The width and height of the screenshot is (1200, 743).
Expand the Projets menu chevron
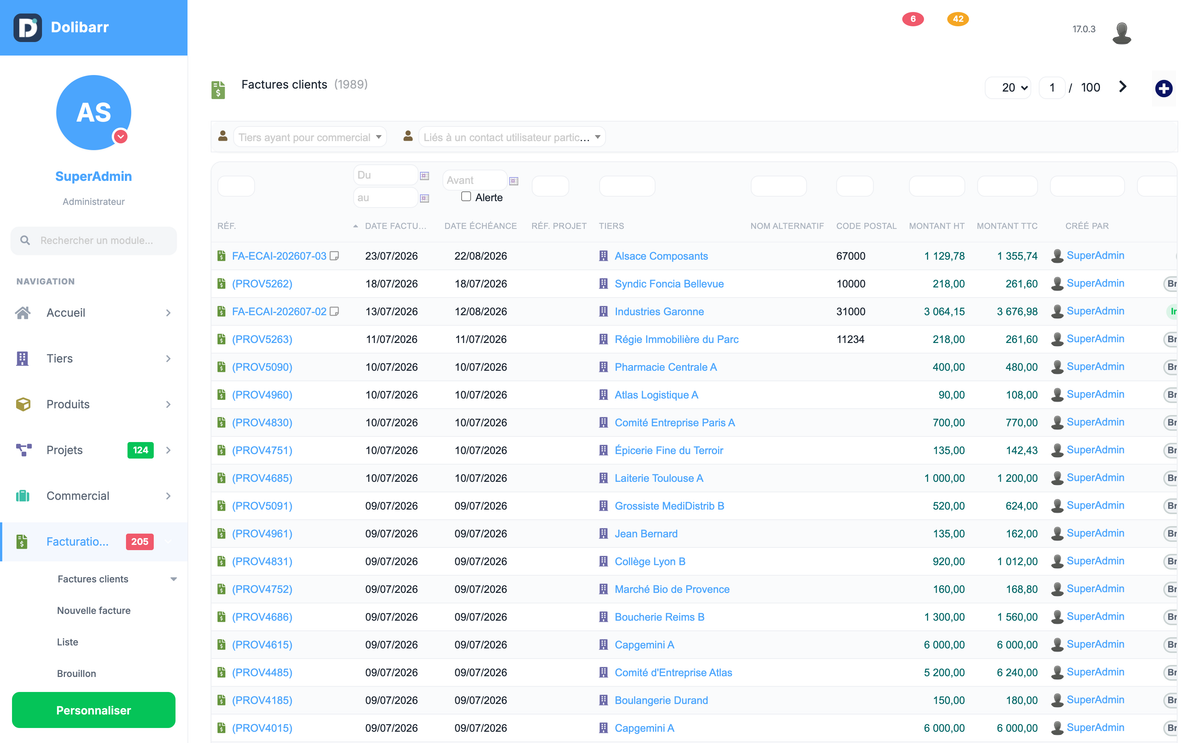pyautogui.click(x=168, y=451)
